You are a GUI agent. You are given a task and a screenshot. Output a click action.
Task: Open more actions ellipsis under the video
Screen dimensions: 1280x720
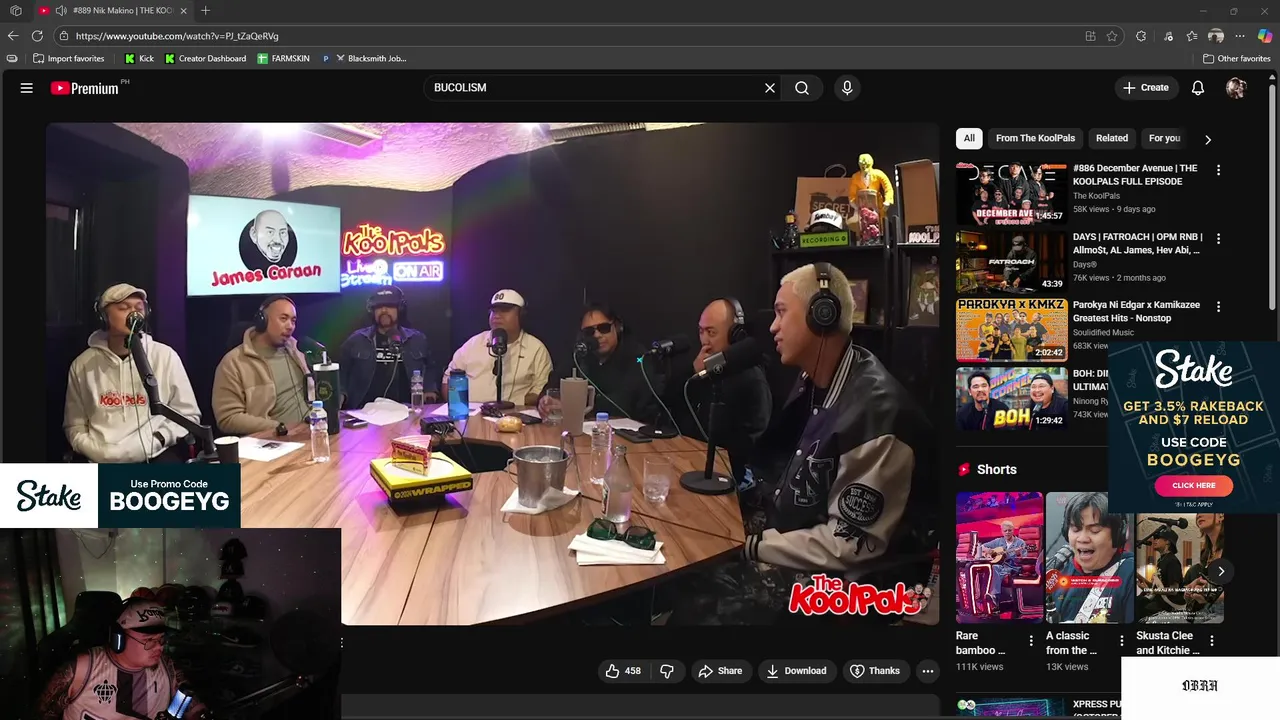point(928,671)
